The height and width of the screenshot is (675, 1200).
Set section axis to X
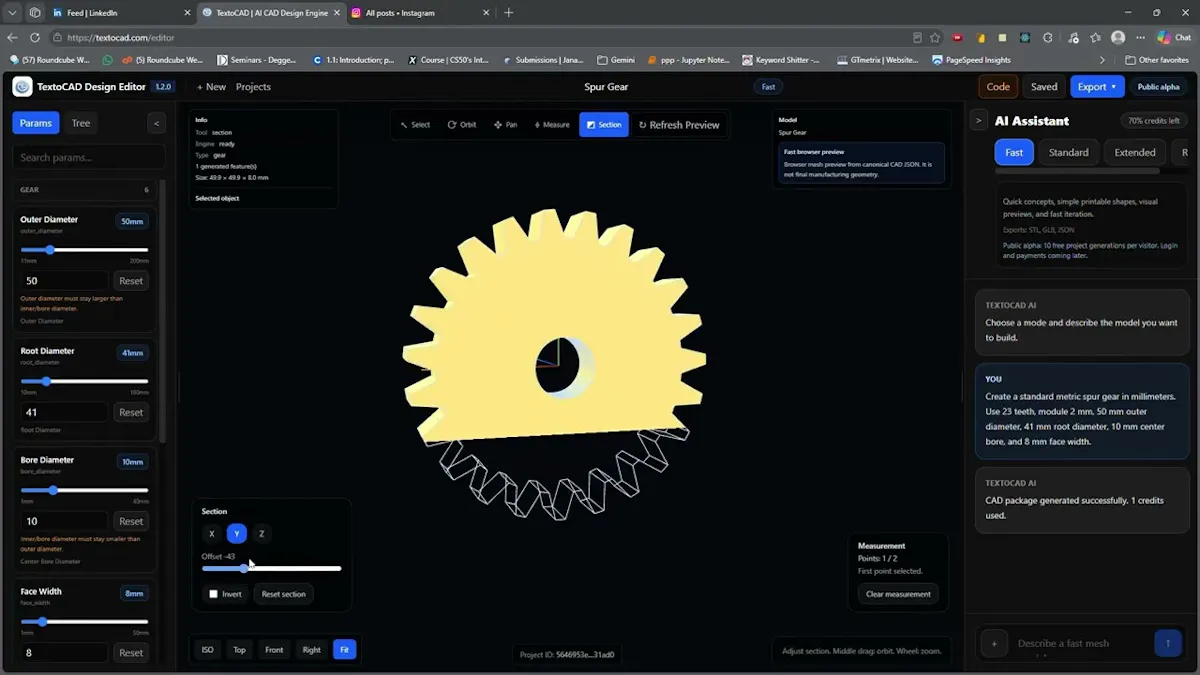click(212, 534)
